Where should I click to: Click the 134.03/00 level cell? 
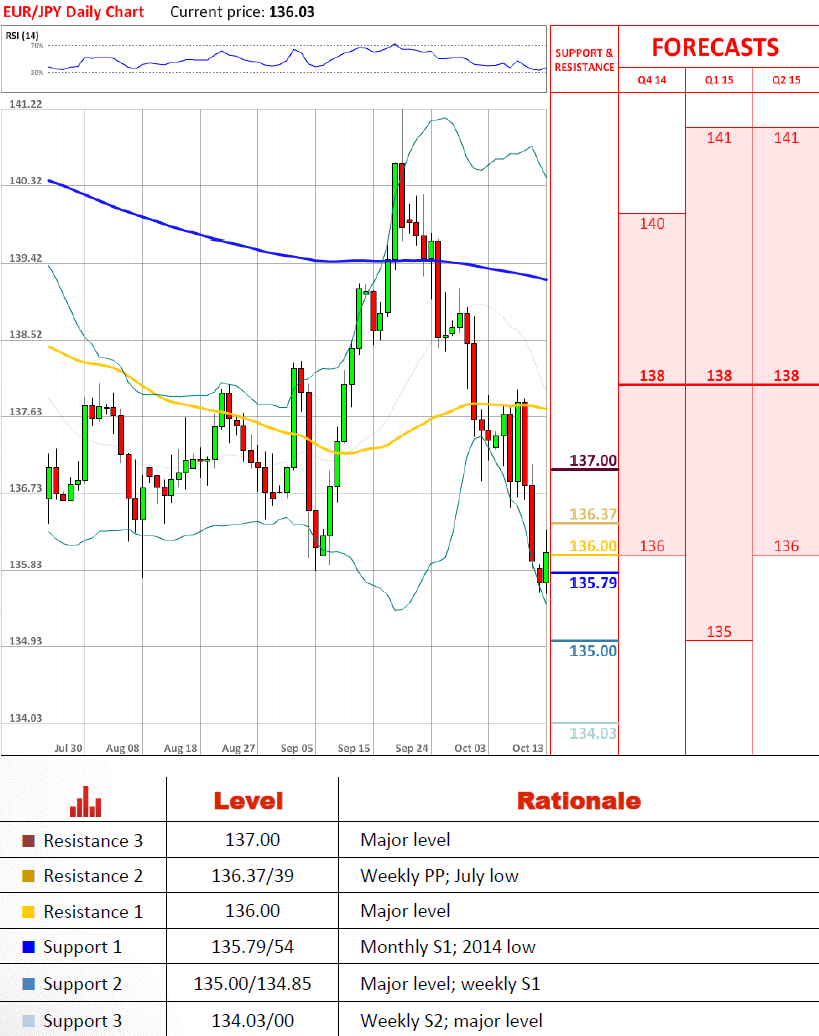click(252, 1021)
